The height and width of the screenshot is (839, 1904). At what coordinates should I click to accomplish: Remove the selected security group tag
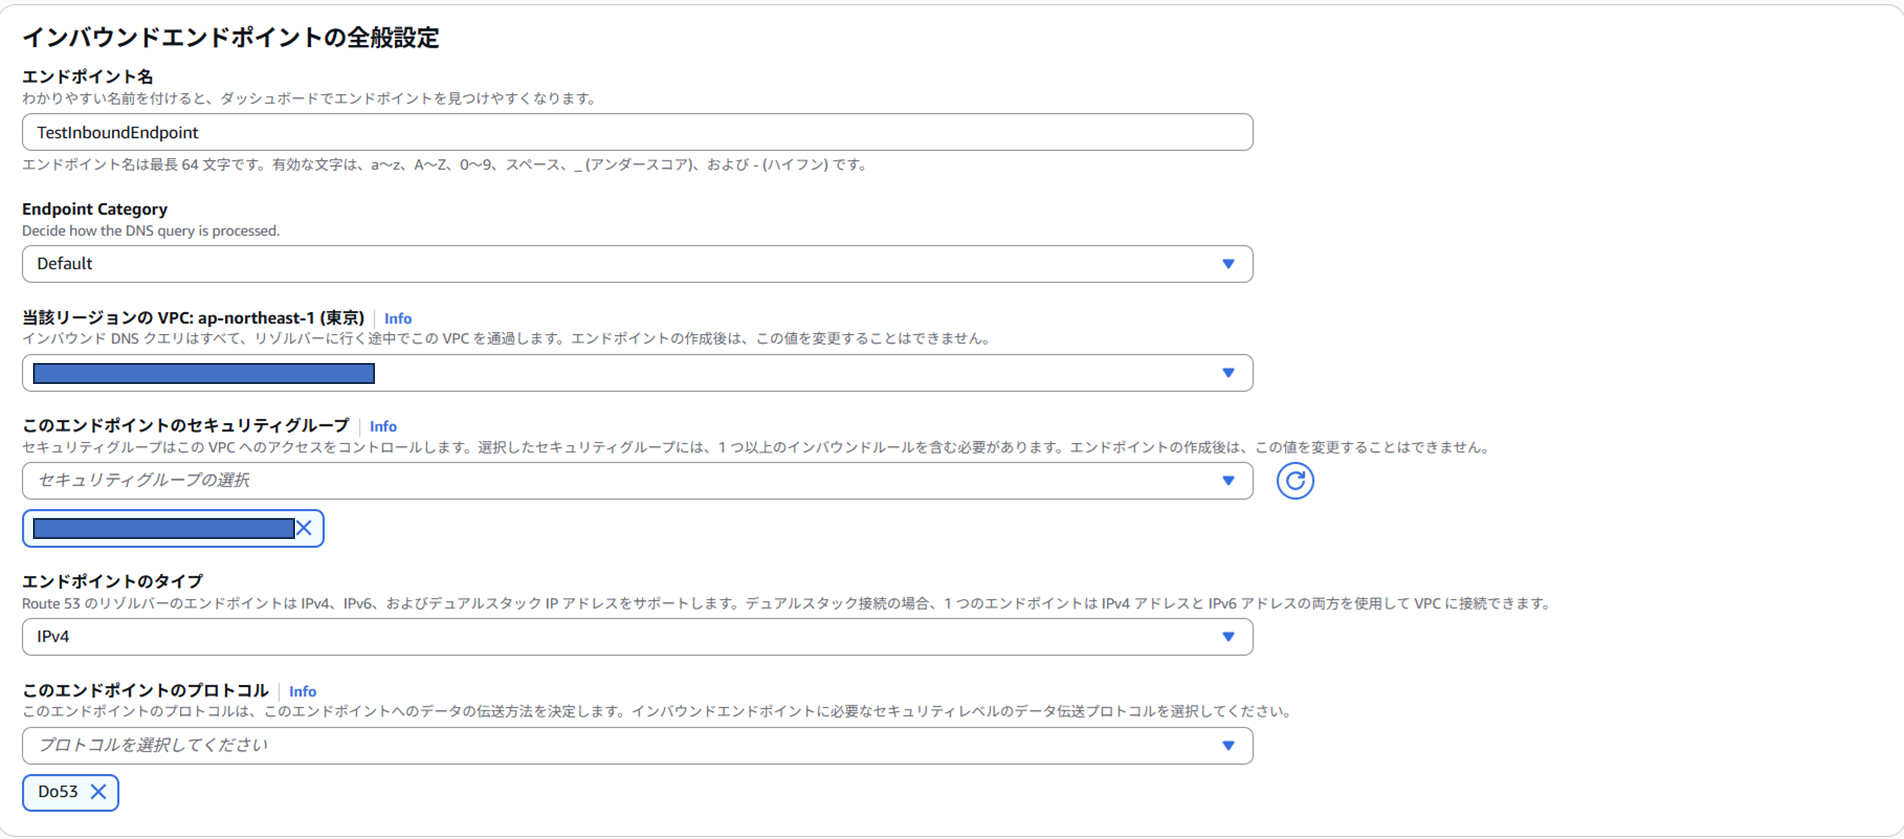coord(304,528)
